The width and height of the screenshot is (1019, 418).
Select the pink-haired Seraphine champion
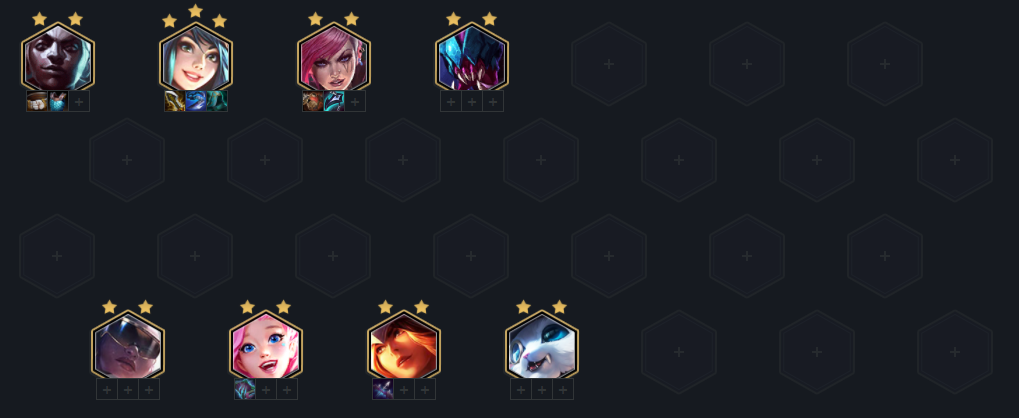click(x=266, y=345)
